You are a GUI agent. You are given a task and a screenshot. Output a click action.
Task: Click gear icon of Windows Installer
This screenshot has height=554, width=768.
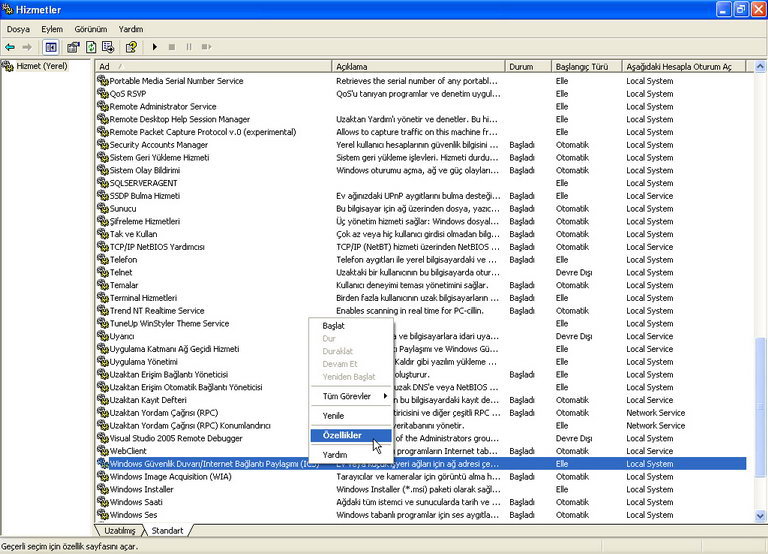point(103,489)
